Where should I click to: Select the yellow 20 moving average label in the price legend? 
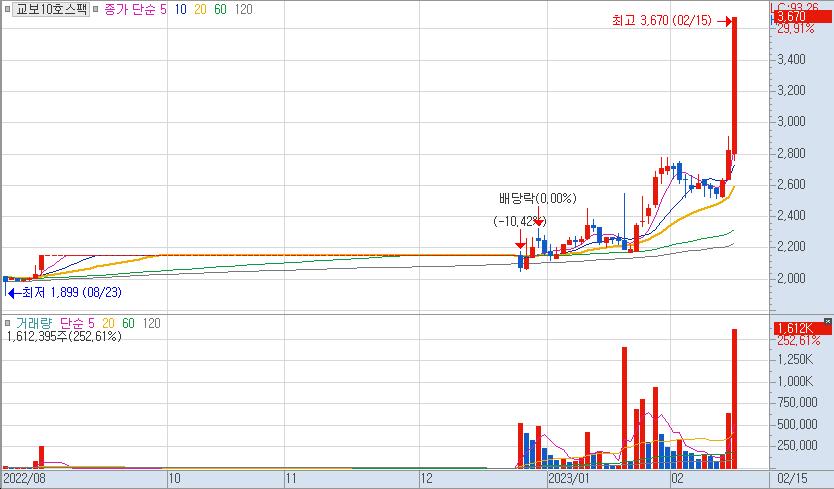(200, 9)
